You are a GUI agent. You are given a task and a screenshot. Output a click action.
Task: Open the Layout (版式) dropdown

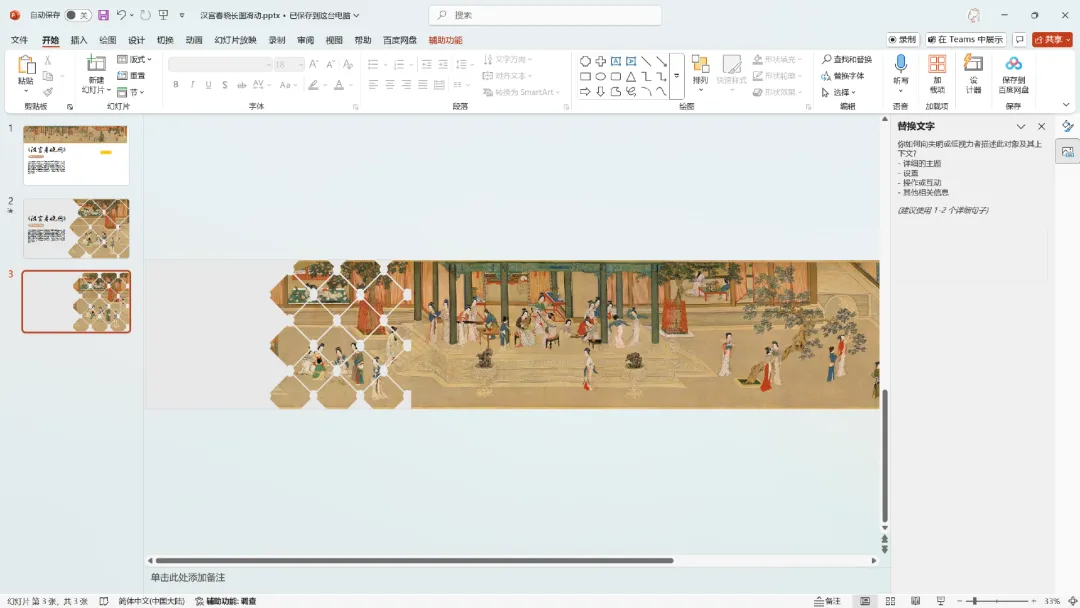pos(134,60)
